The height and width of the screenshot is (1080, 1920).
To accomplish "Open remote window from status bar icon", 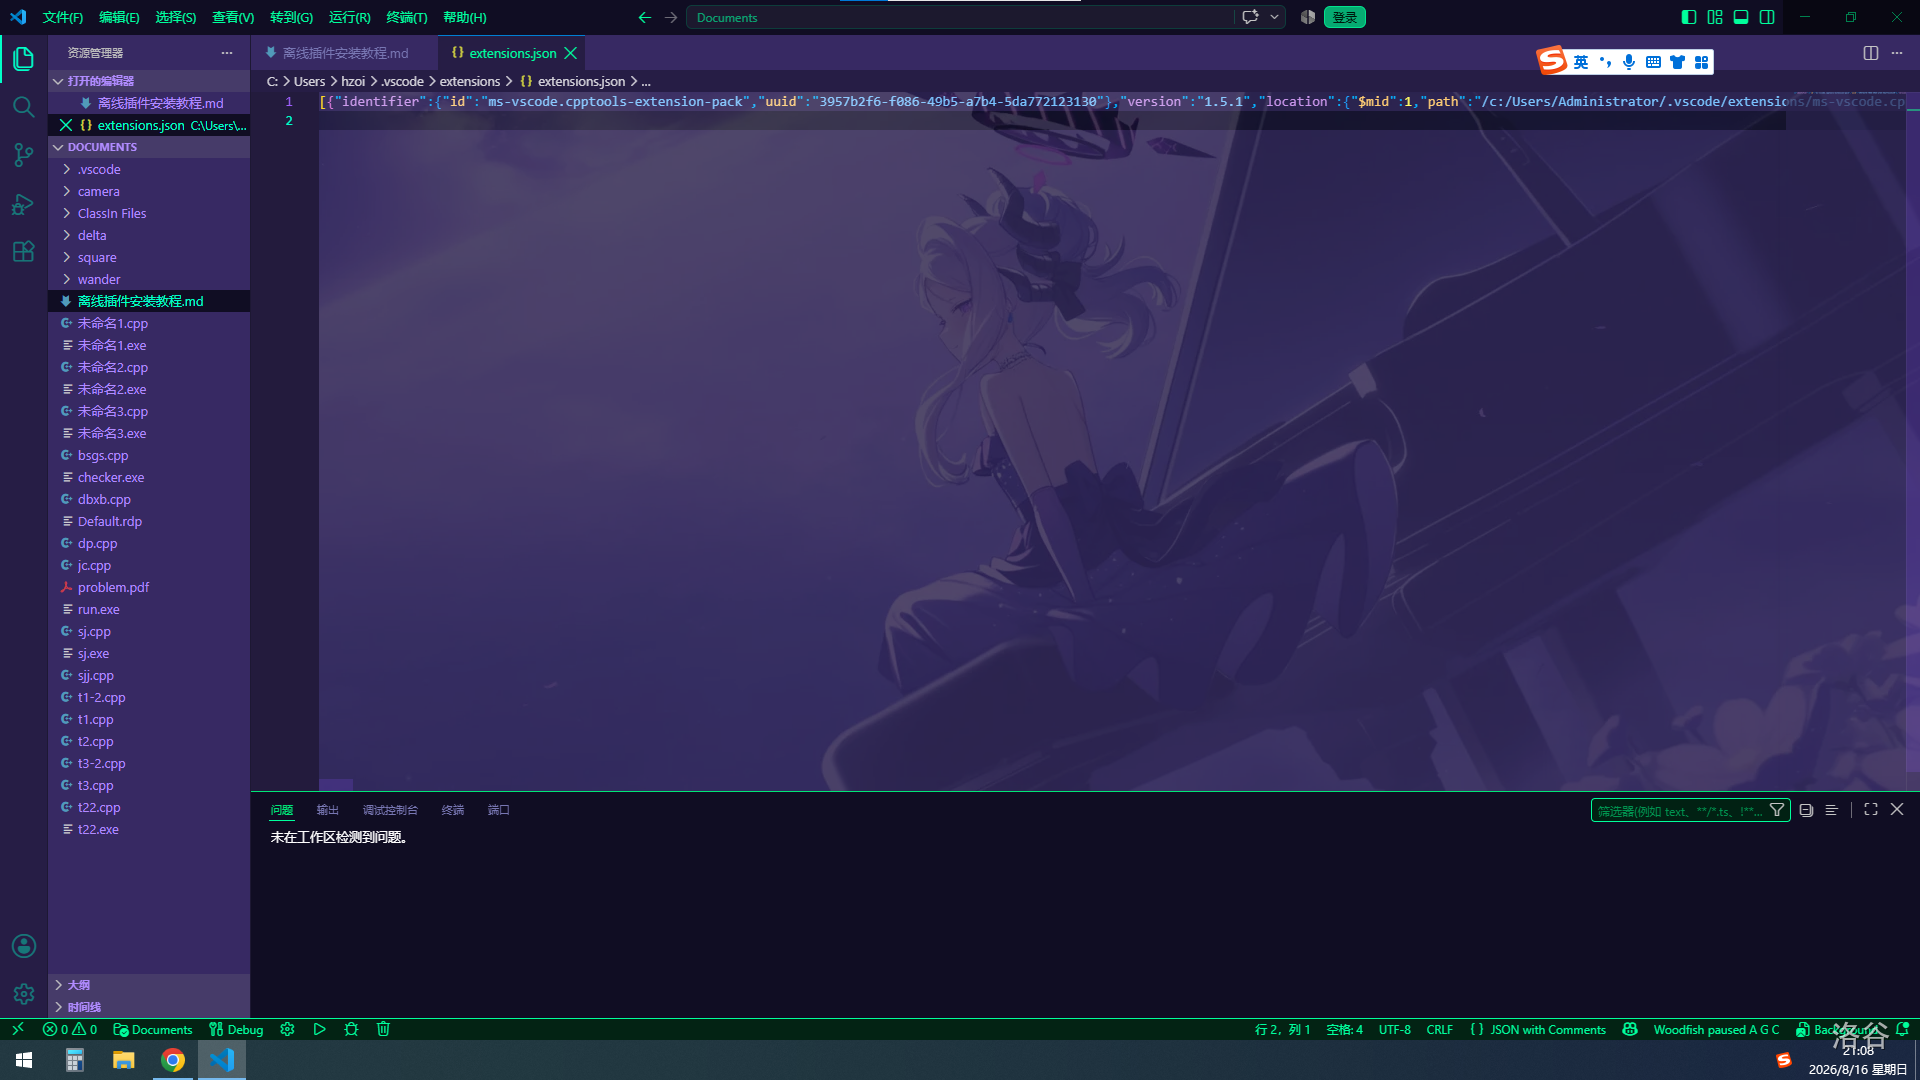I will [x=18, y=1029].
